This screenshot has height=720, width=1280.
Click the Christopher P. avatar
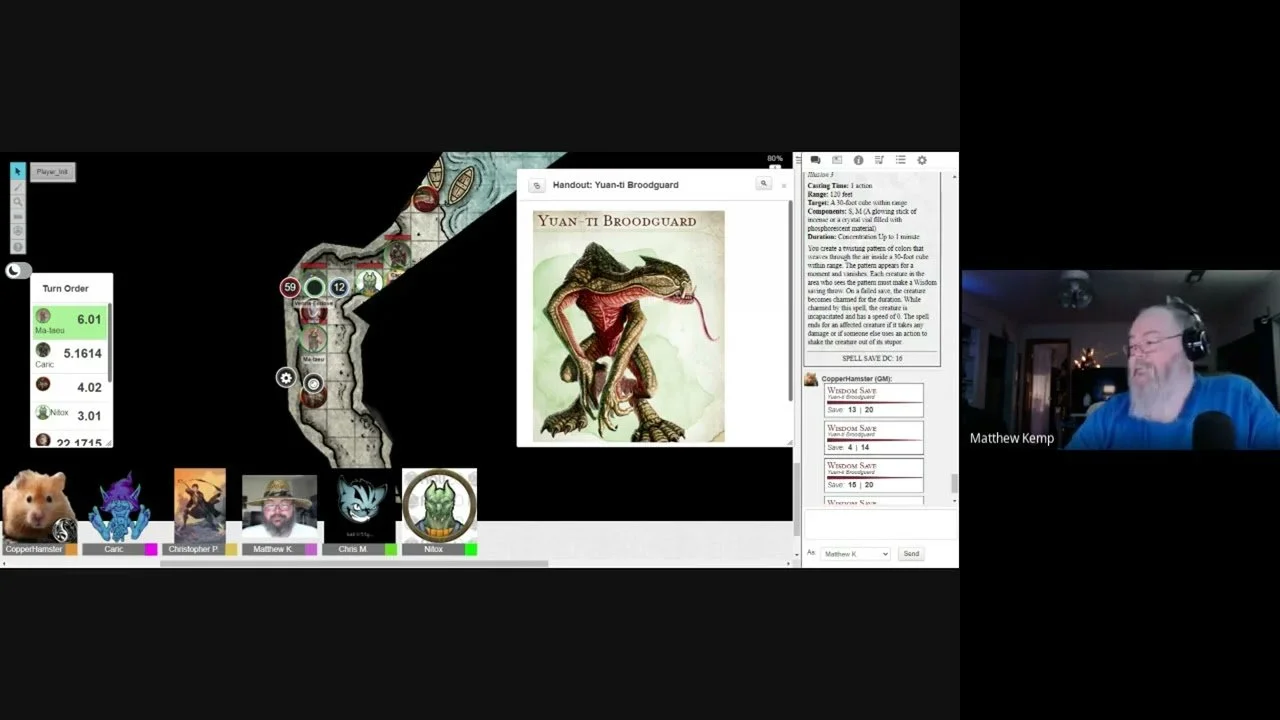(199, 506)
